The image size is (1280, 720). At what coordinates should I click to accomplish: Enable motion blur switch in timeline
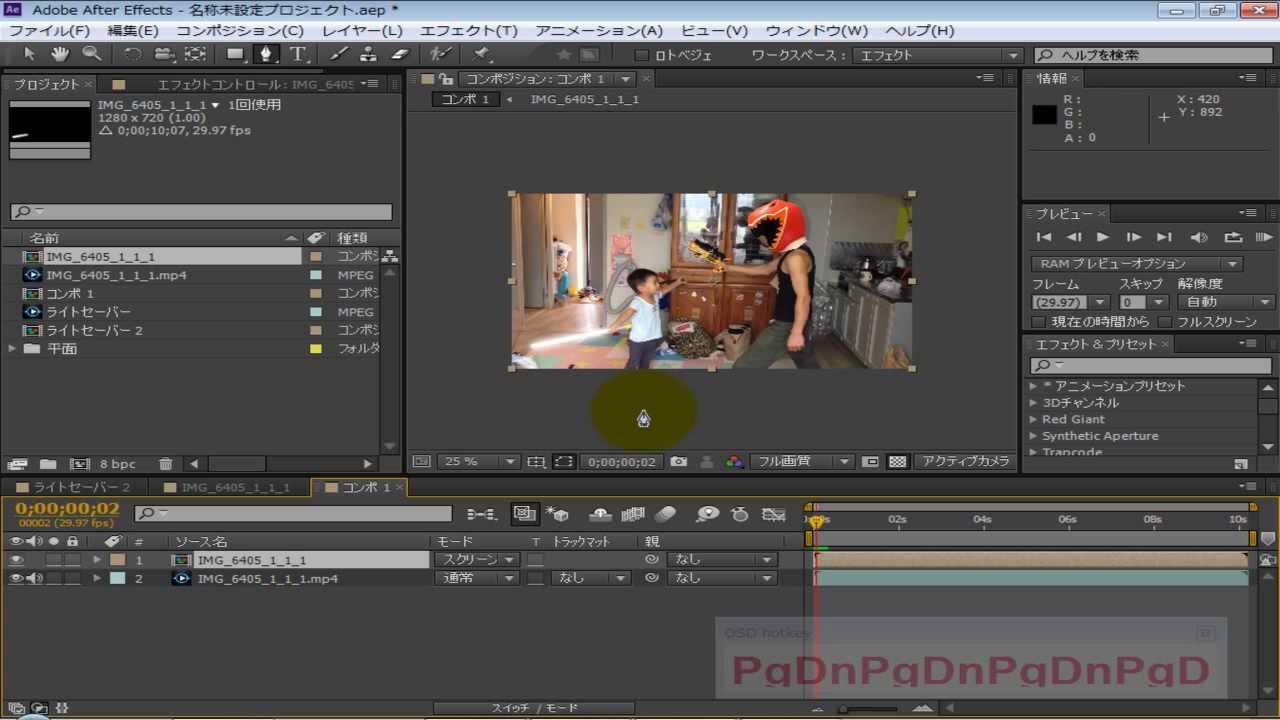[665, 514]
